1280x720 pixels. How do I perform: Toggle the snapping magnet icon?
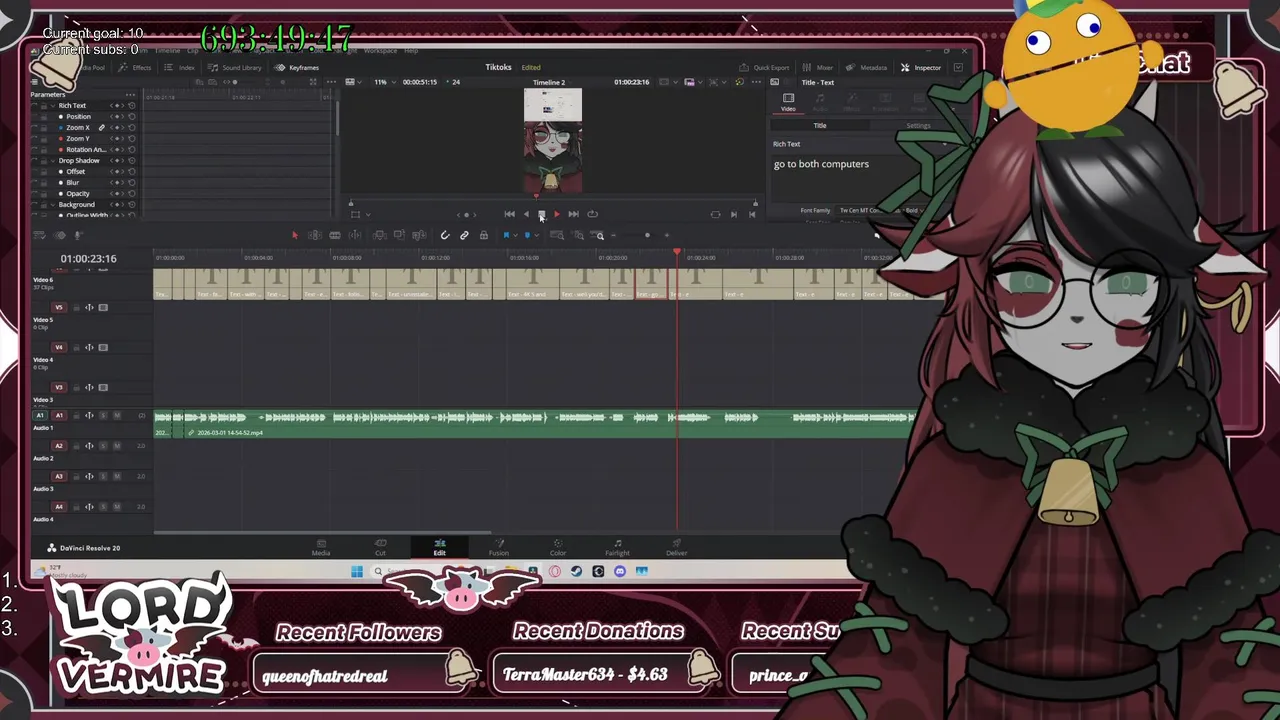(445, 235)
